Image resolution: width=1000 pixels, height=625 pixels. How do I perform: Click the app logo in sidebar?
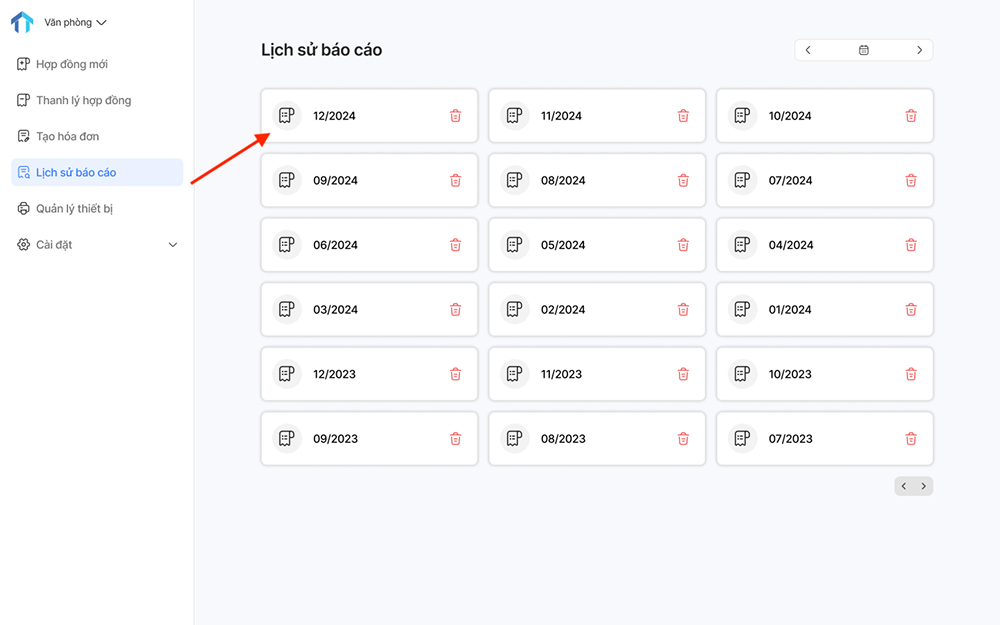[21, 22]
